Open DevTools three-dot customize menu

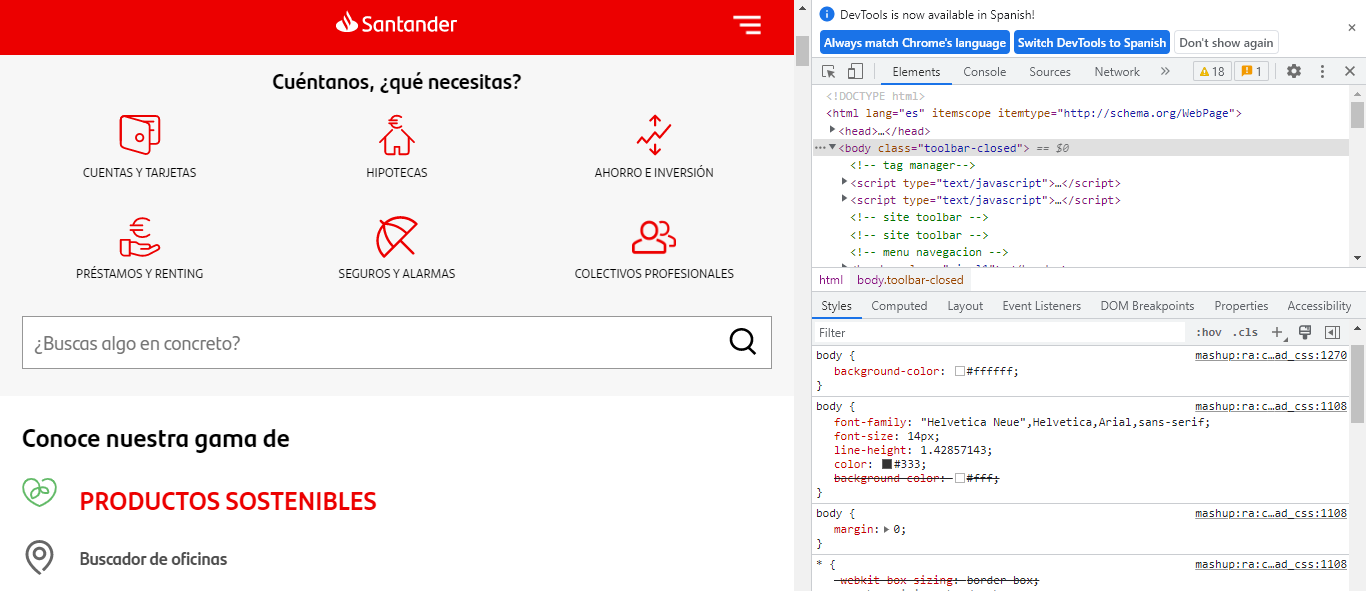point(1322,71)
